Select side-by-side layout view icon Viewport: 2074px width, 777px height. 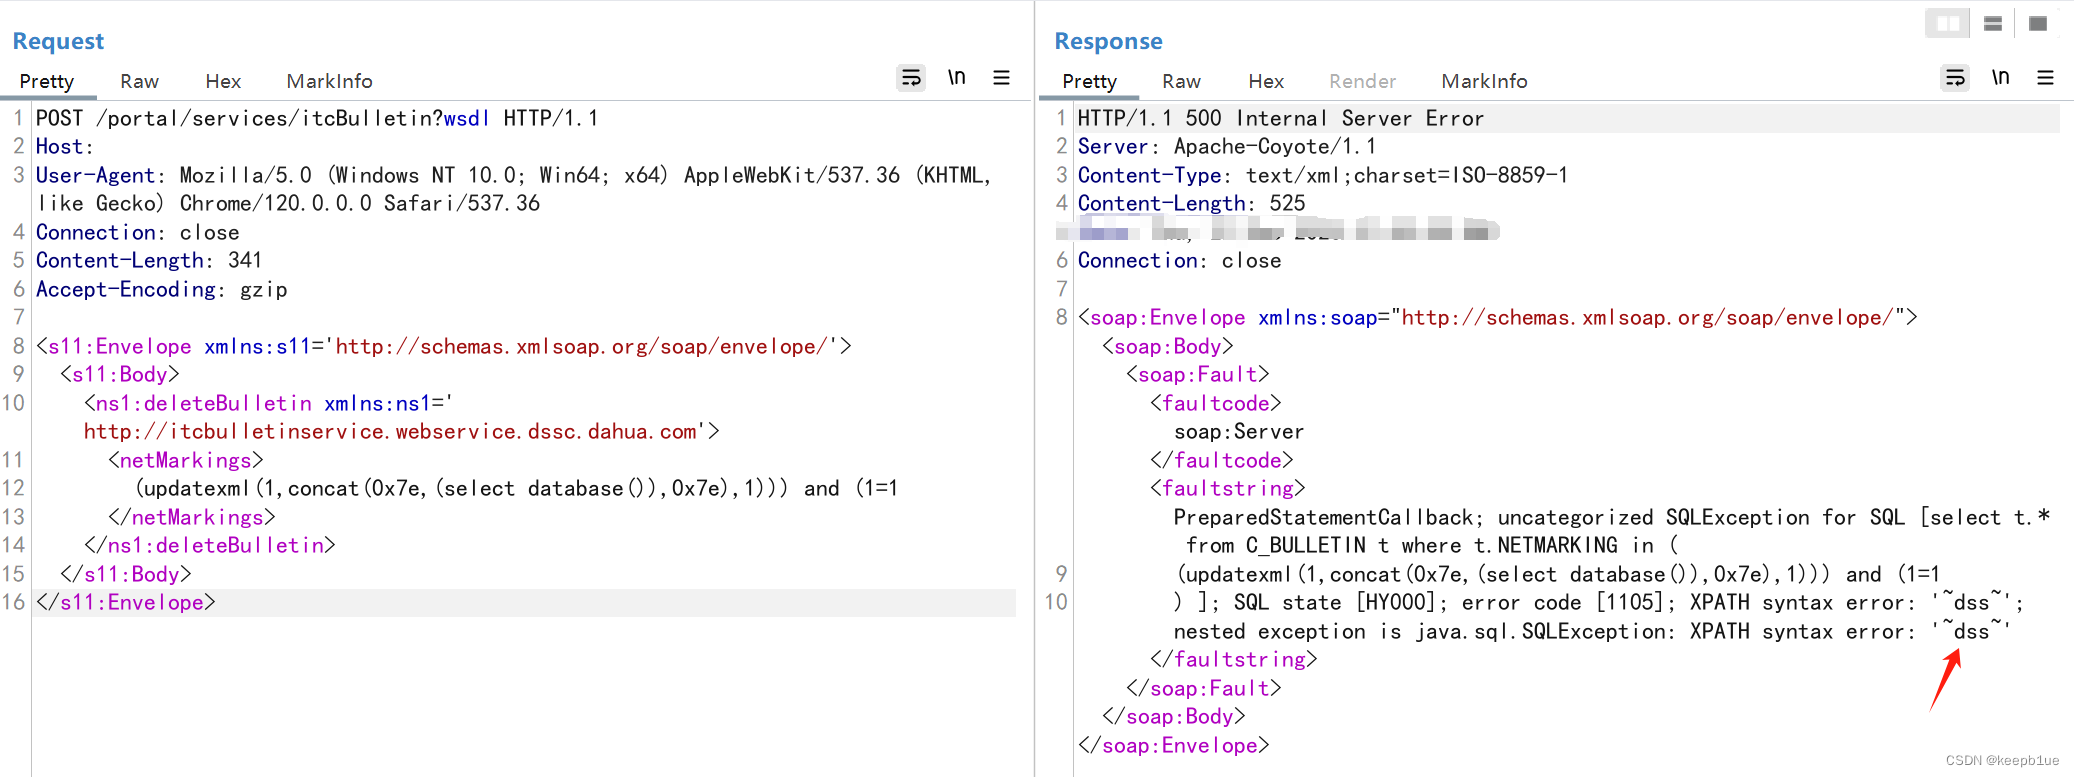(1947, 23)
